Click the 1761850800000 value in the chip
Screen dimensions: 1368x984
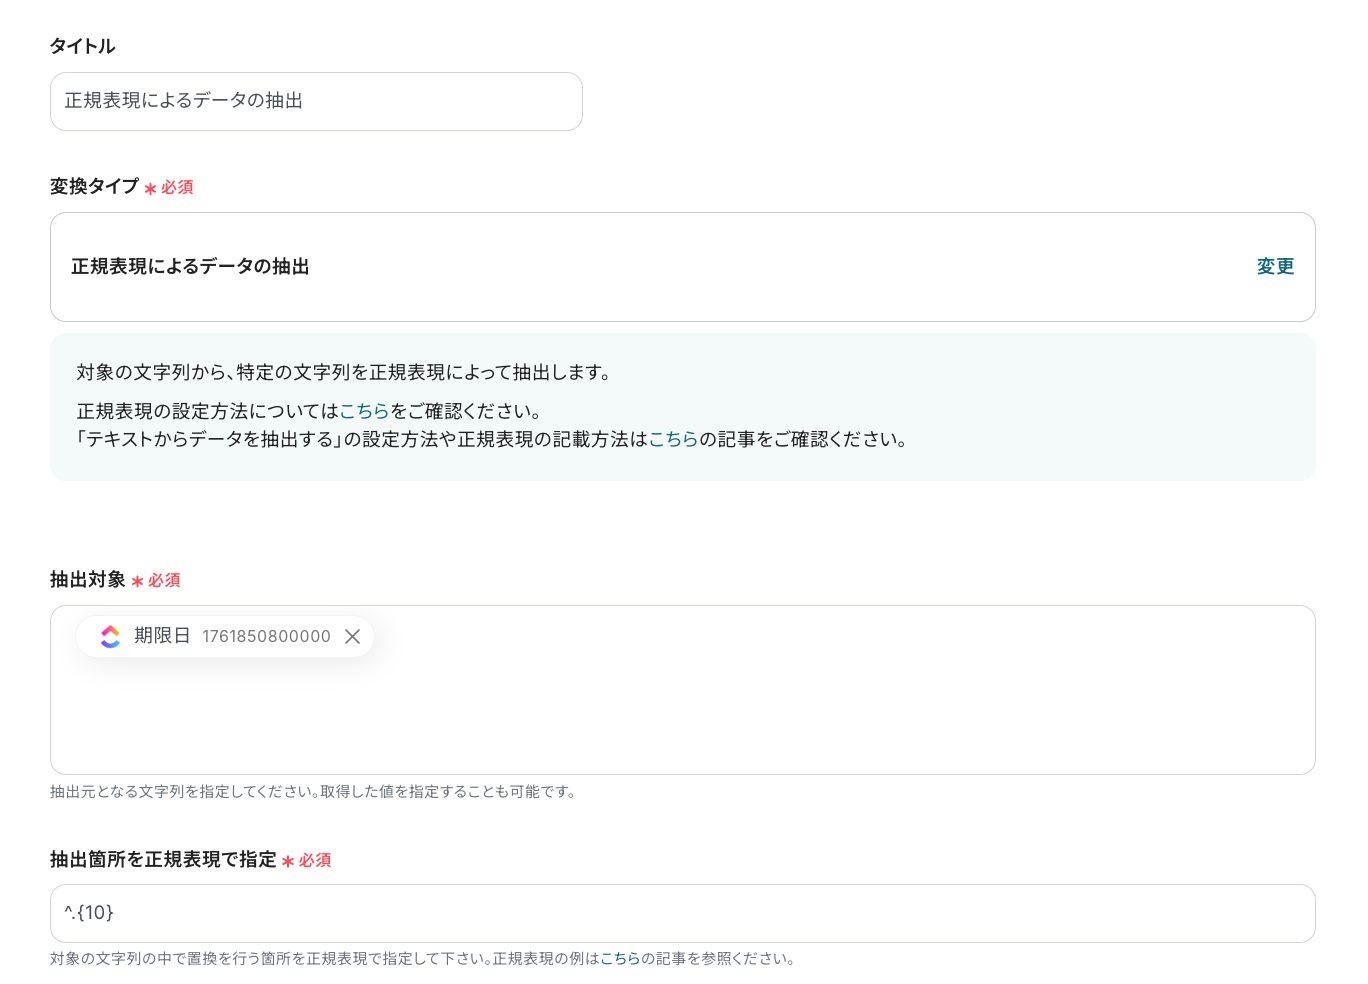tap(266, 637)
